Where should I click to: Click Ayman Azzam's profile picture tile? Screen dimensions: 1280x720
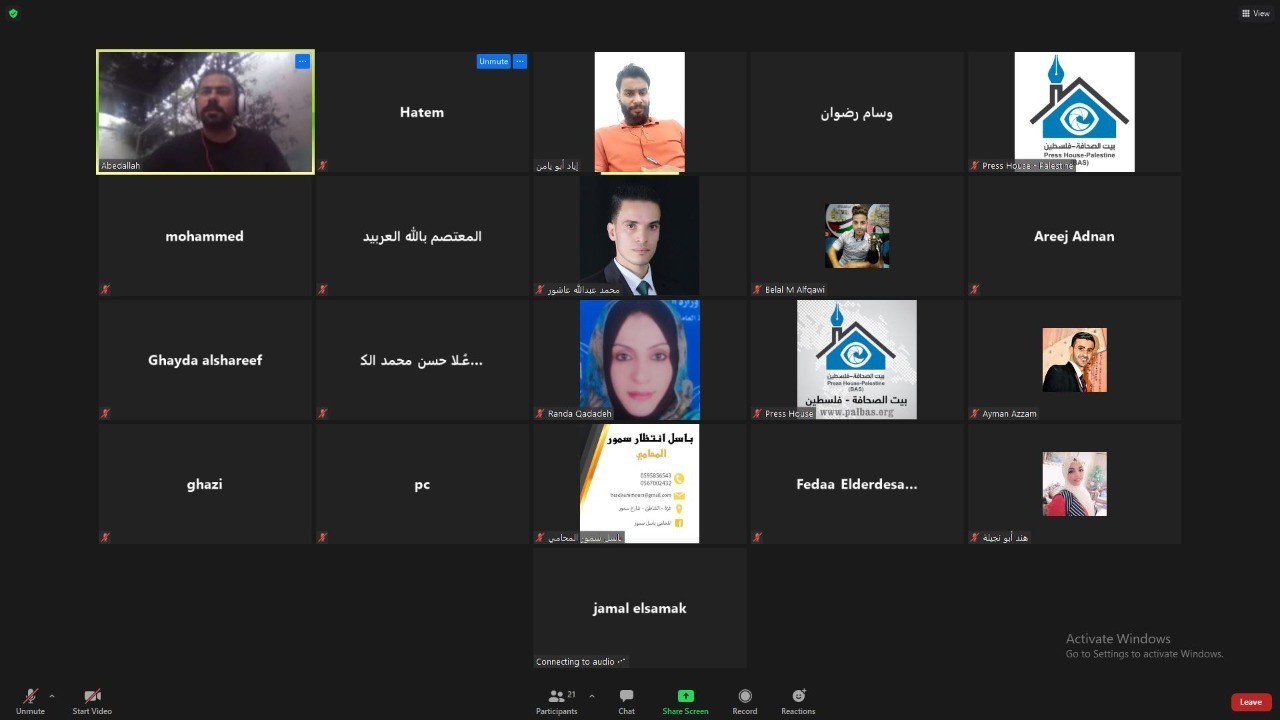pyautogui.click(x=1074, y=360)
